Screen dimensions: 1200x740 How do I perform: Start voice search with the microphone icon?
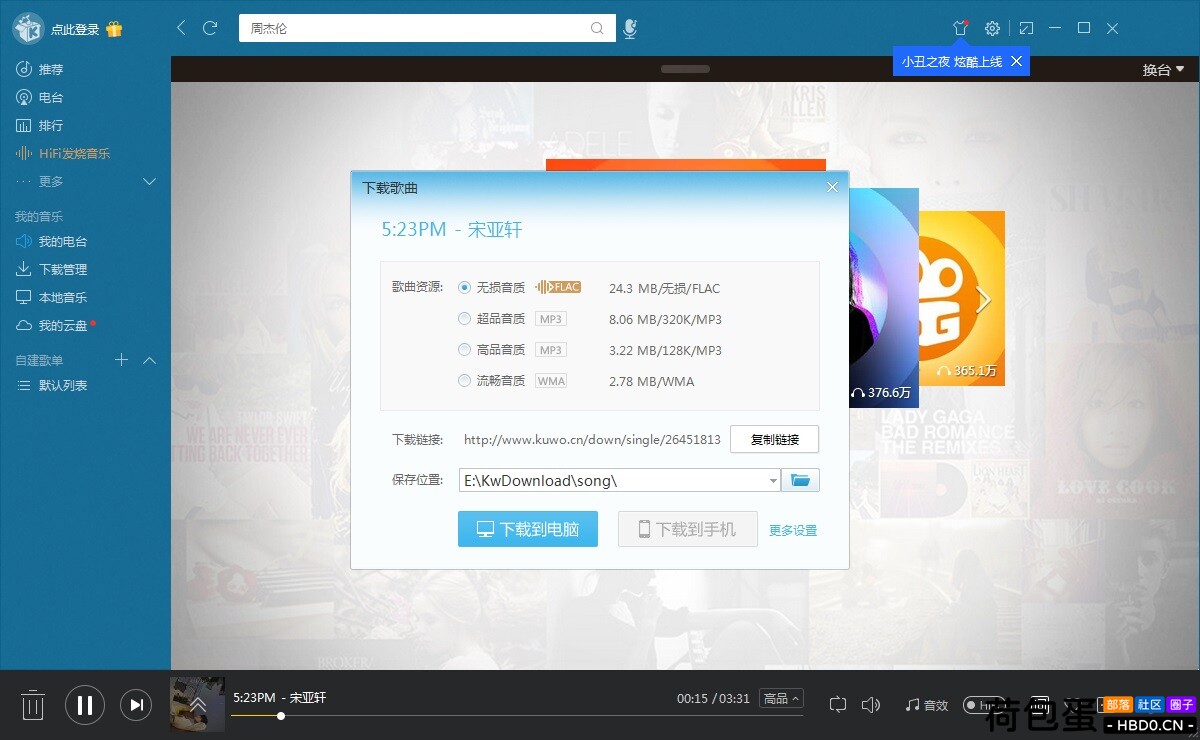(629, 29)
